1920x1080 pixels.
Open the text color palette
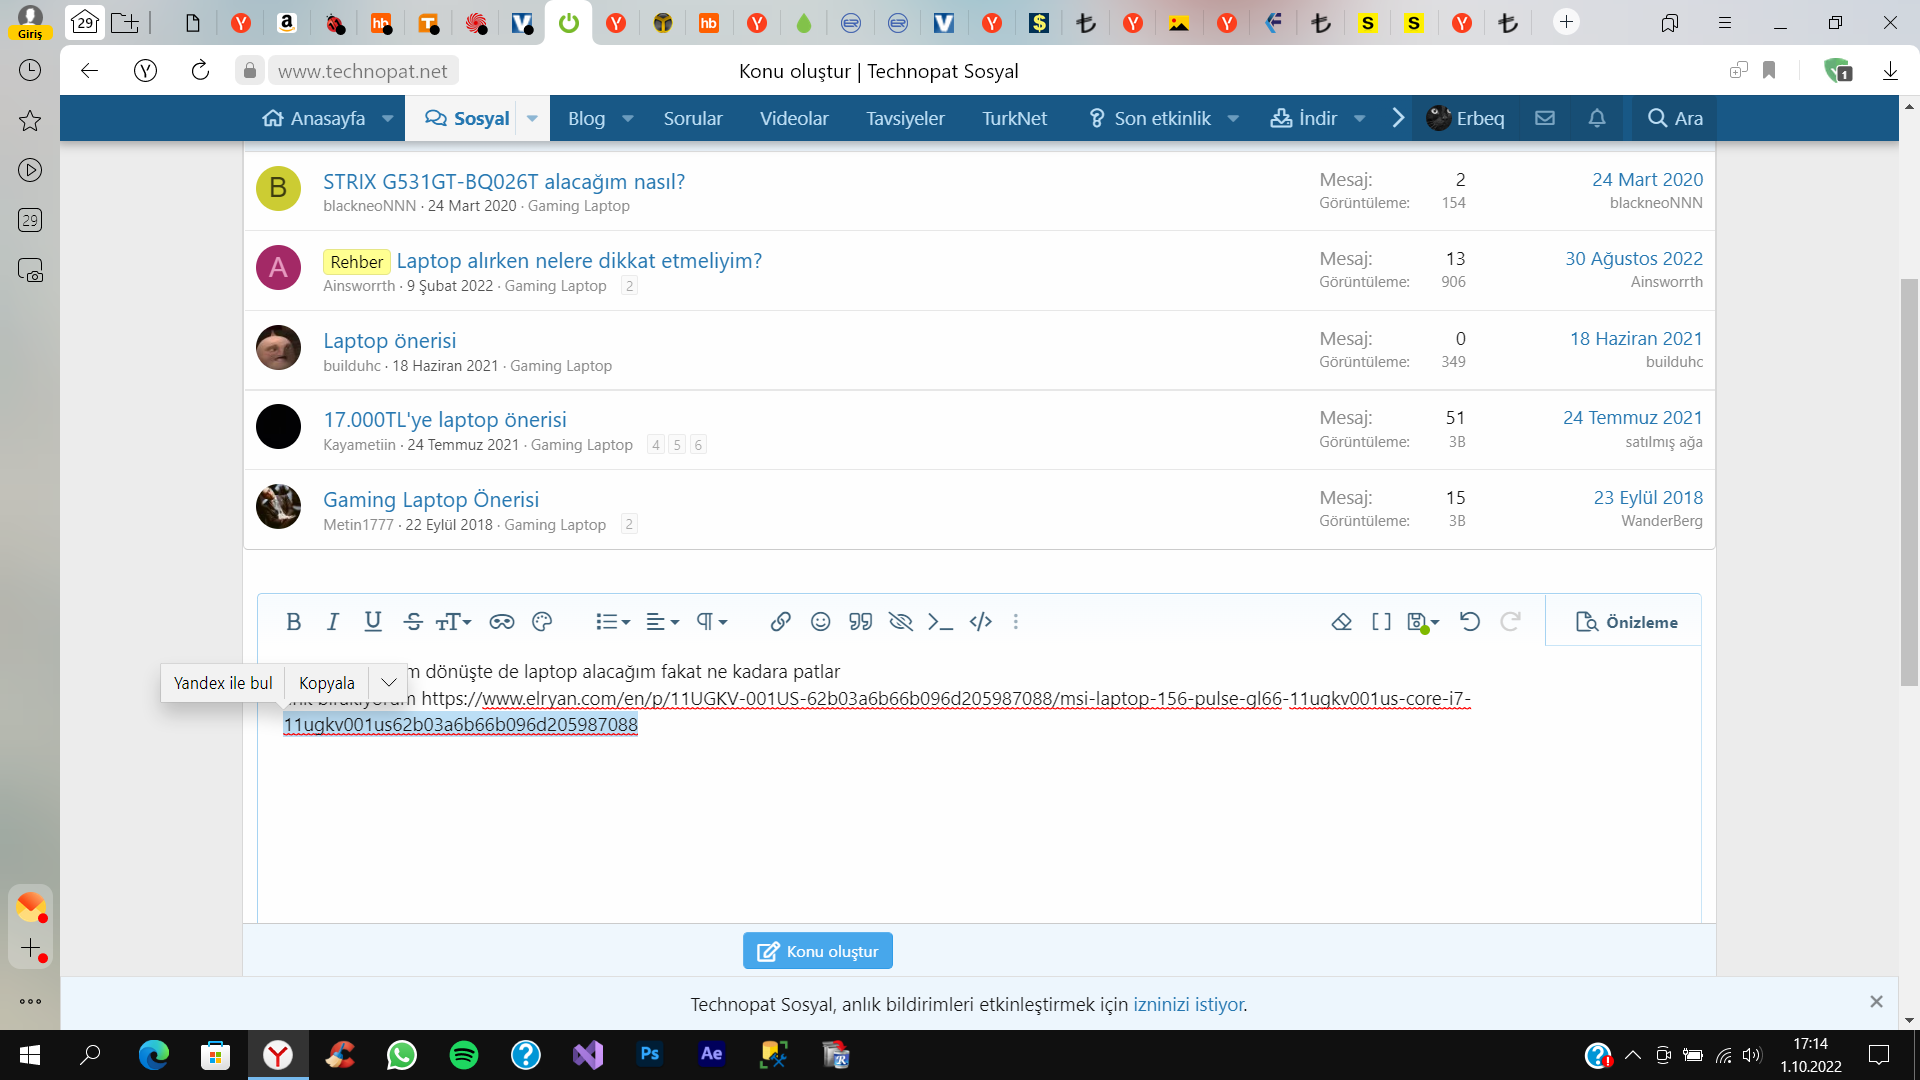click(542, 622)
